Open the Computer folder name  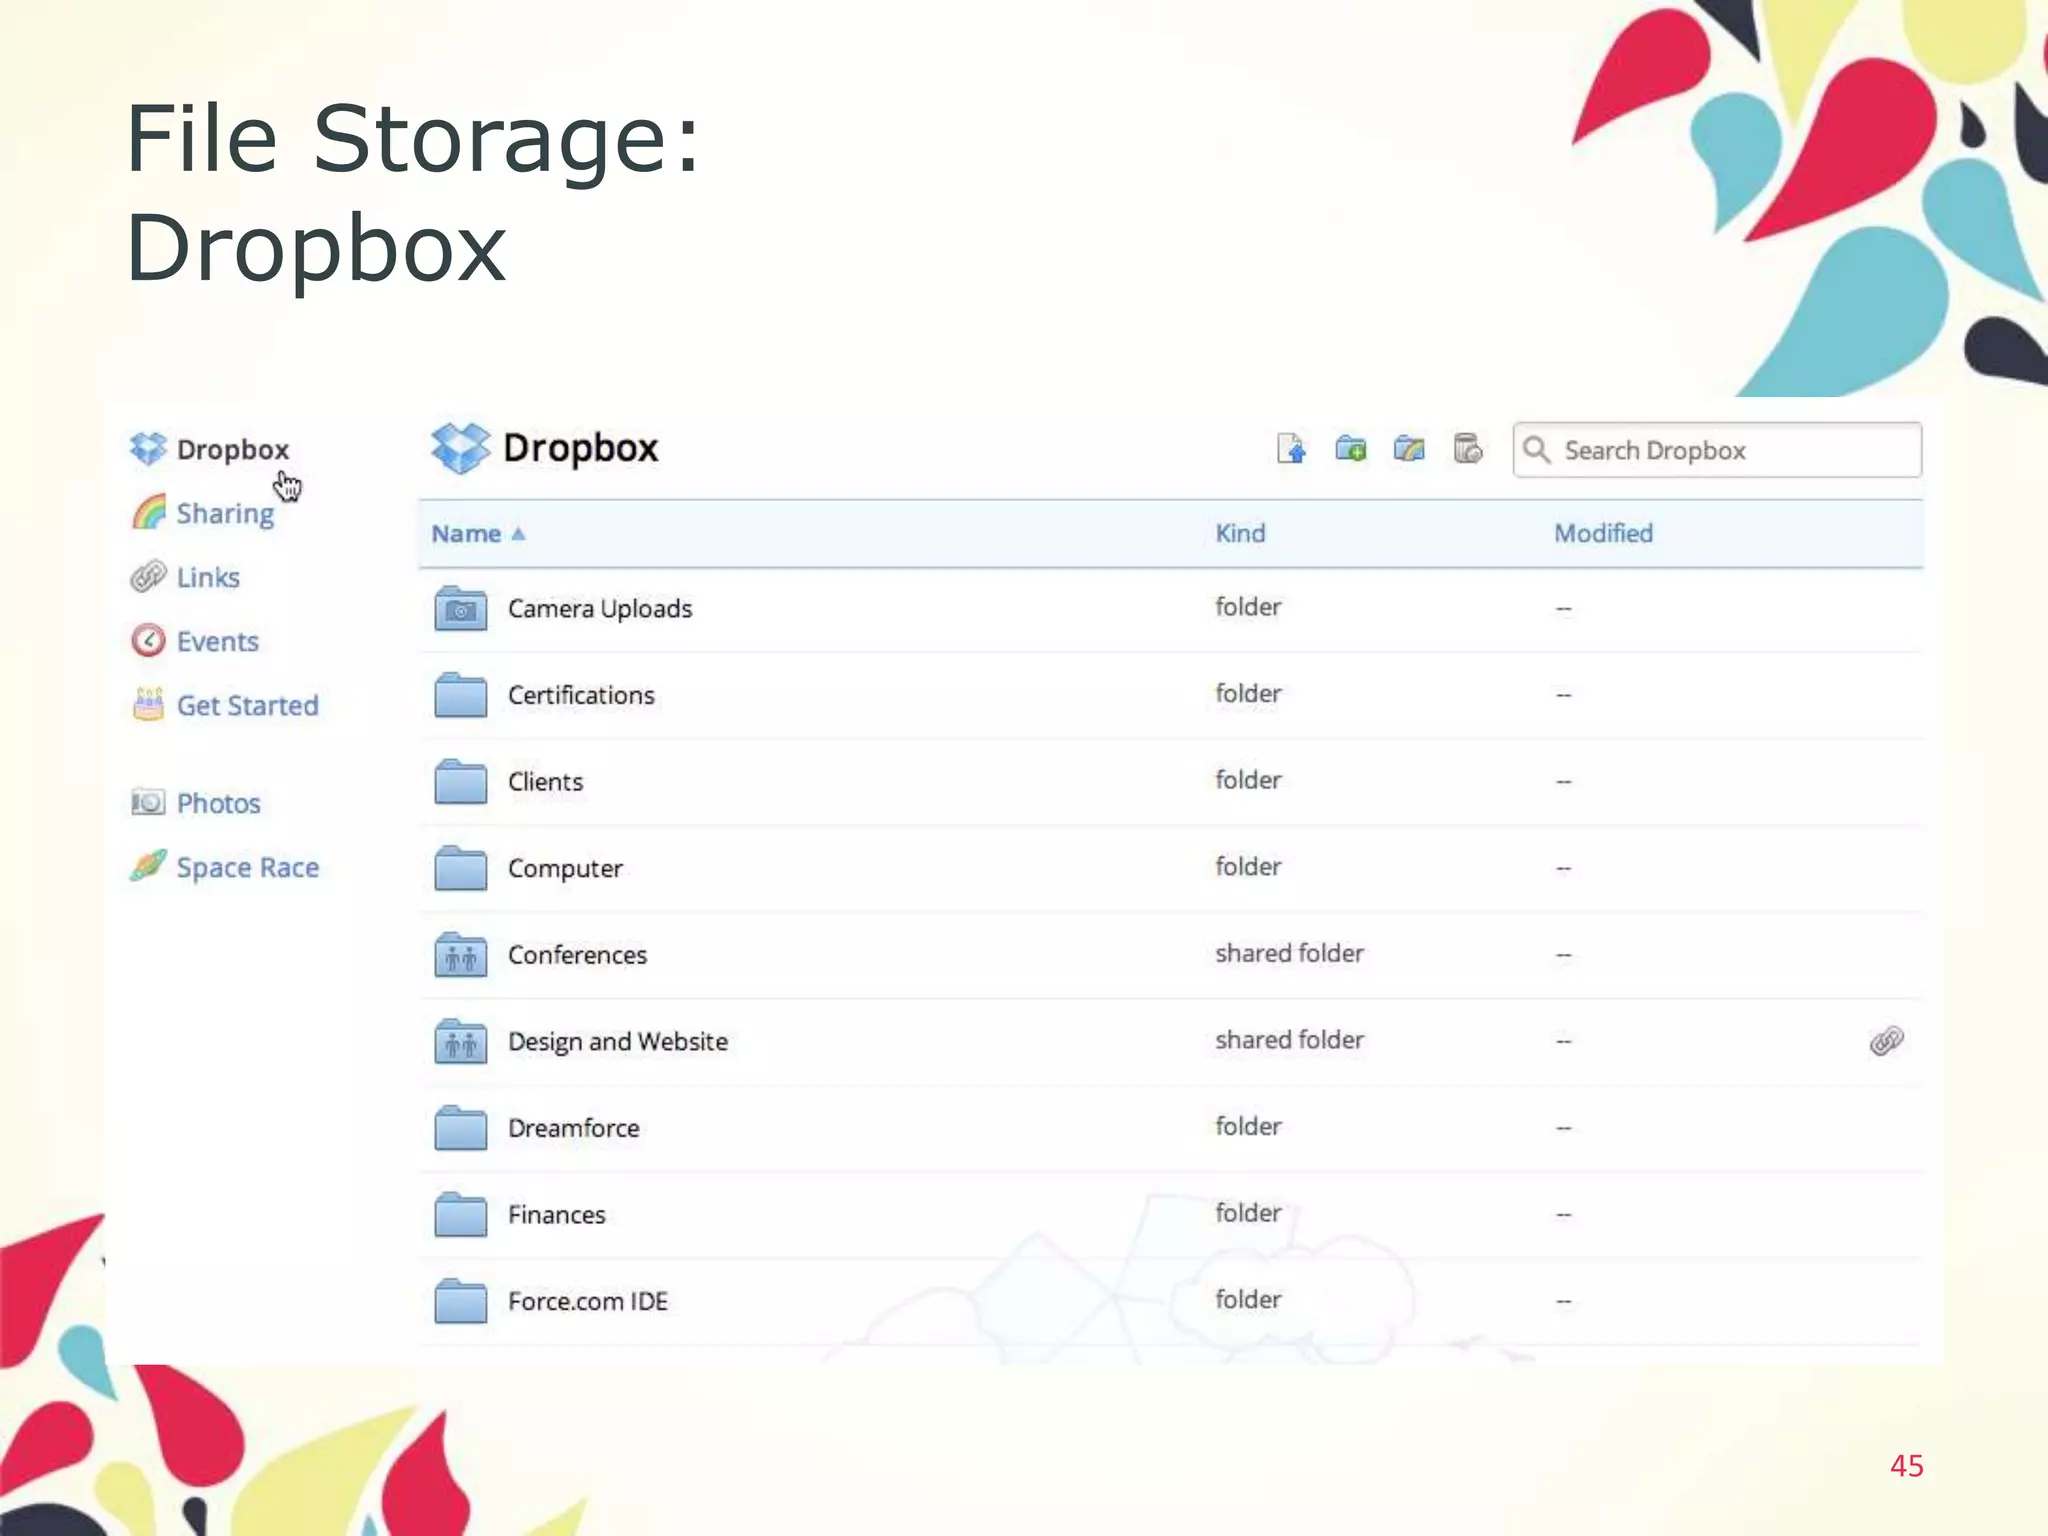click(565, 869)
